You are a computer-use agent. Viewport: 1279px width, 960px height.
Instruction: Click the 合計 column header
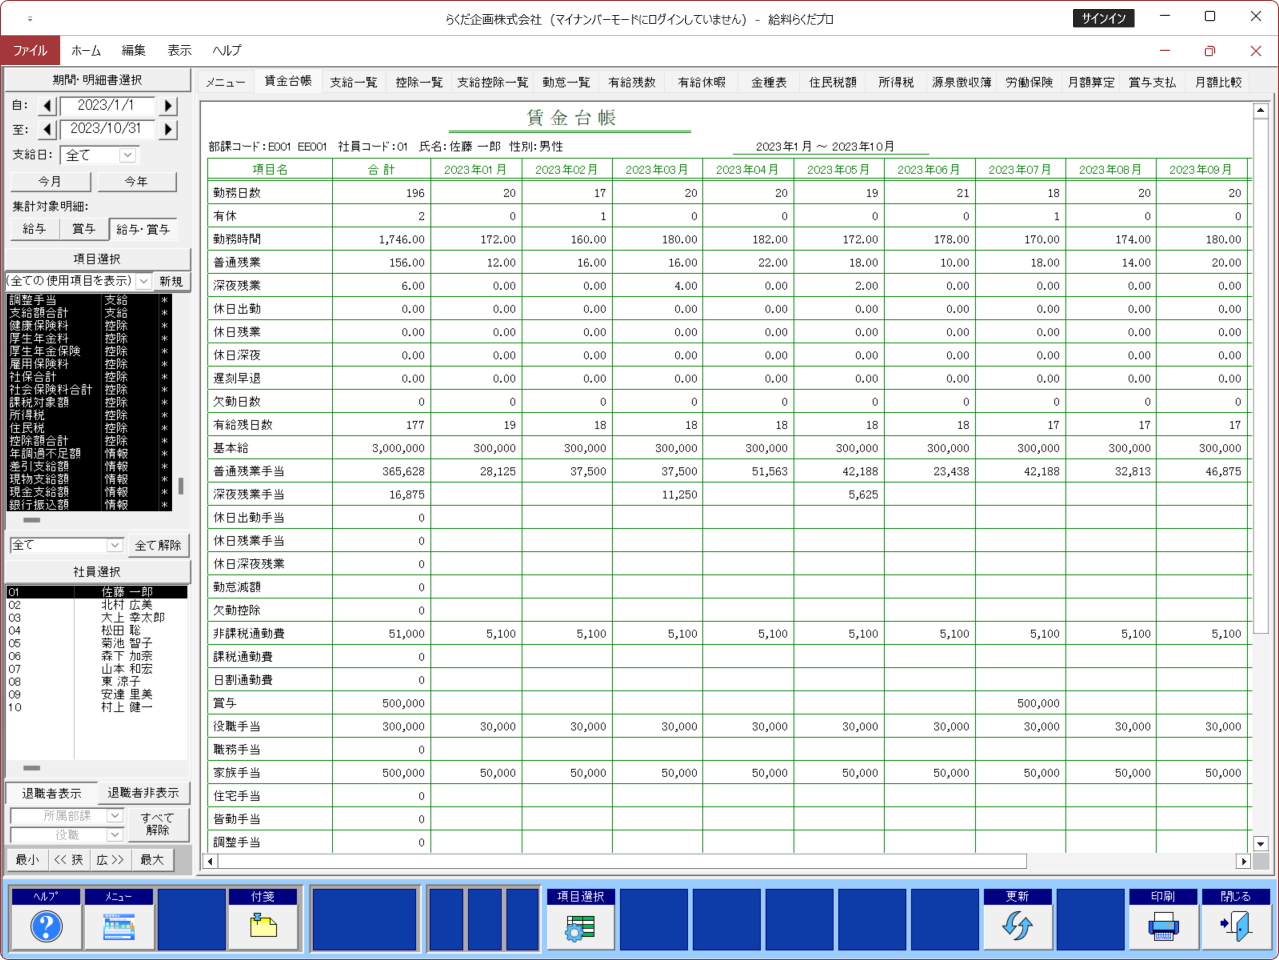point(381,170)
